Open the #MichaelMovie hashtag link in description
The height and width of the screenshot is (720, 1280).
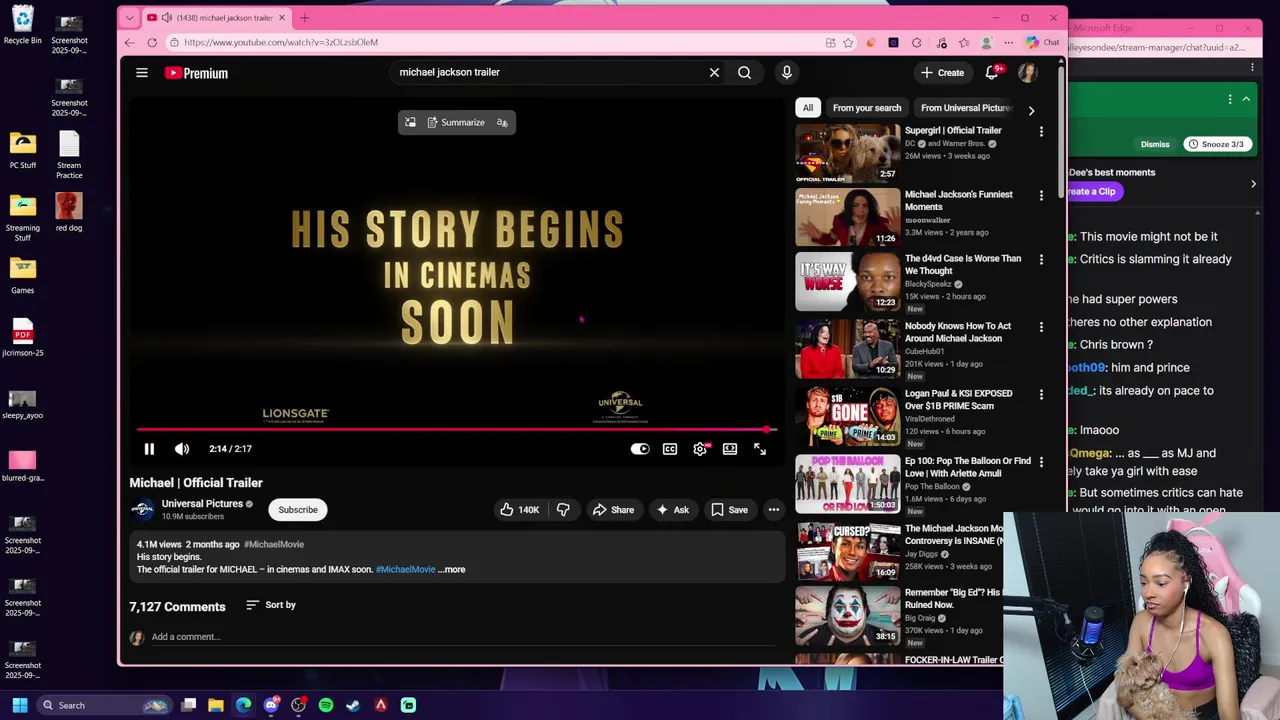point(405,569)
